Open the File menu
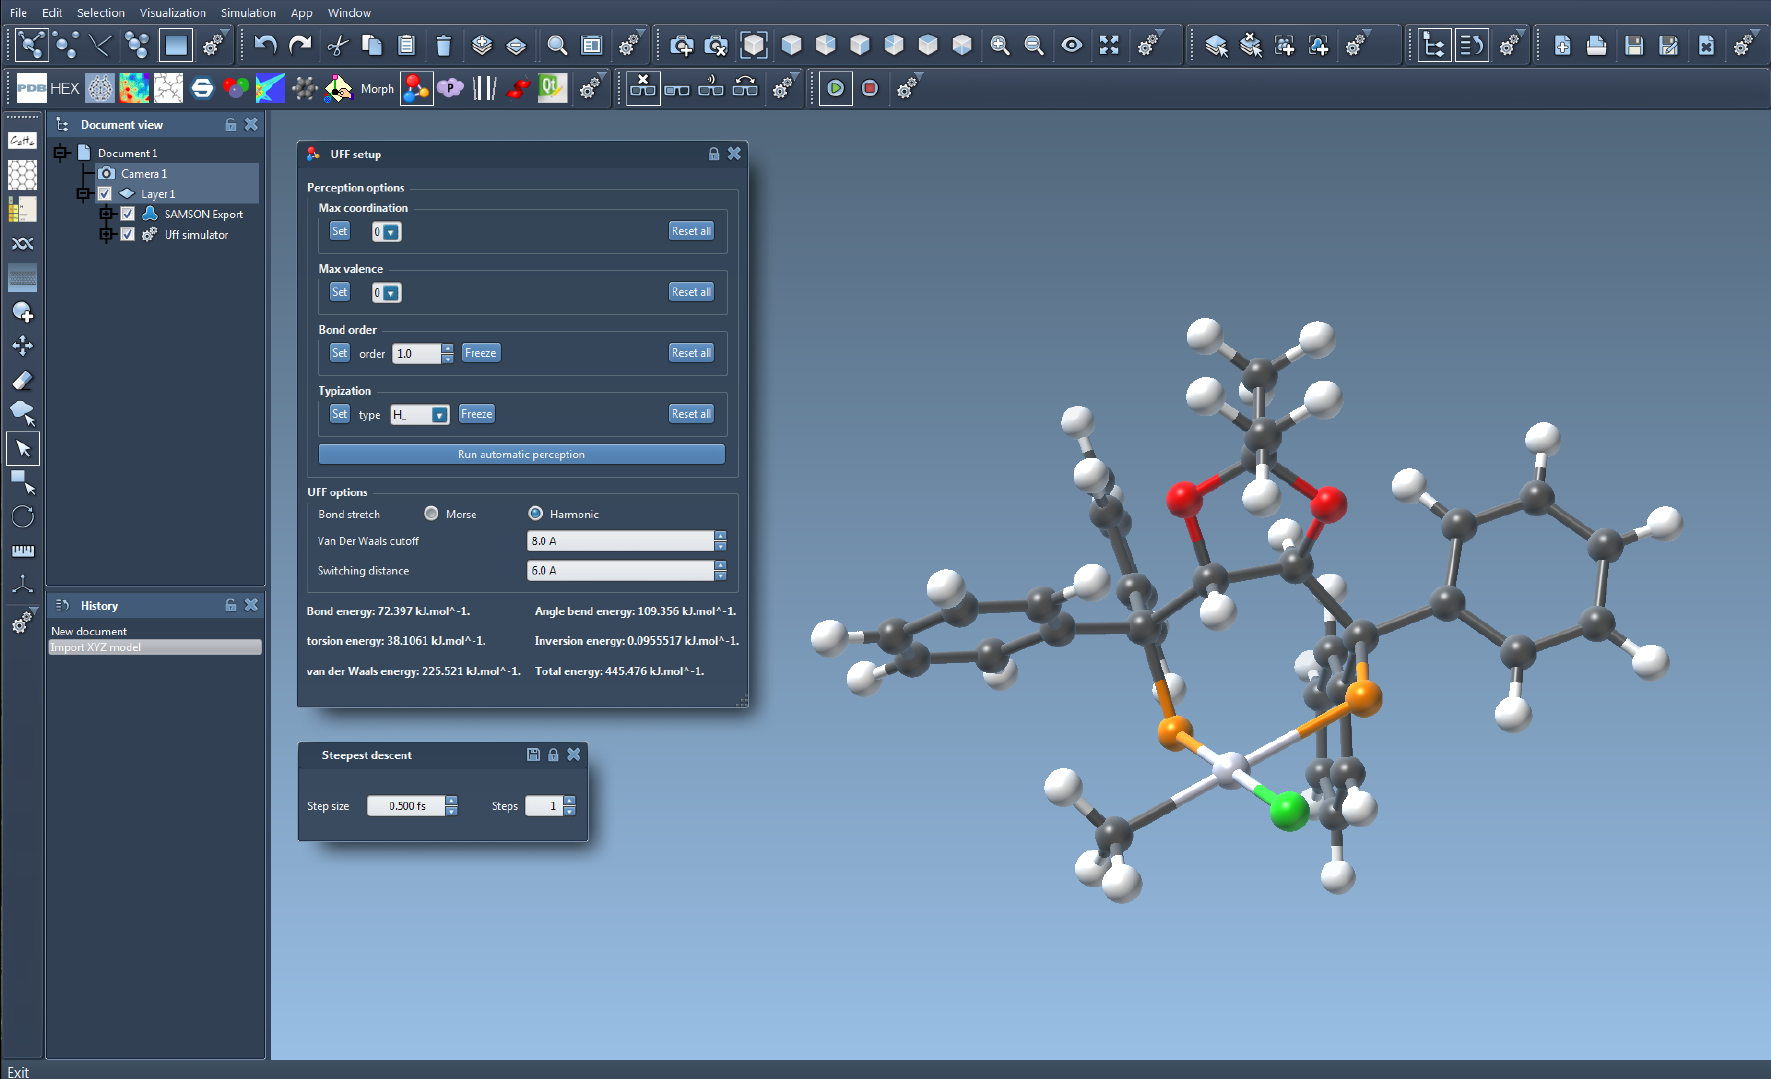The width and height of the screenshot is (1771, 1079). [x=18, y=12]
